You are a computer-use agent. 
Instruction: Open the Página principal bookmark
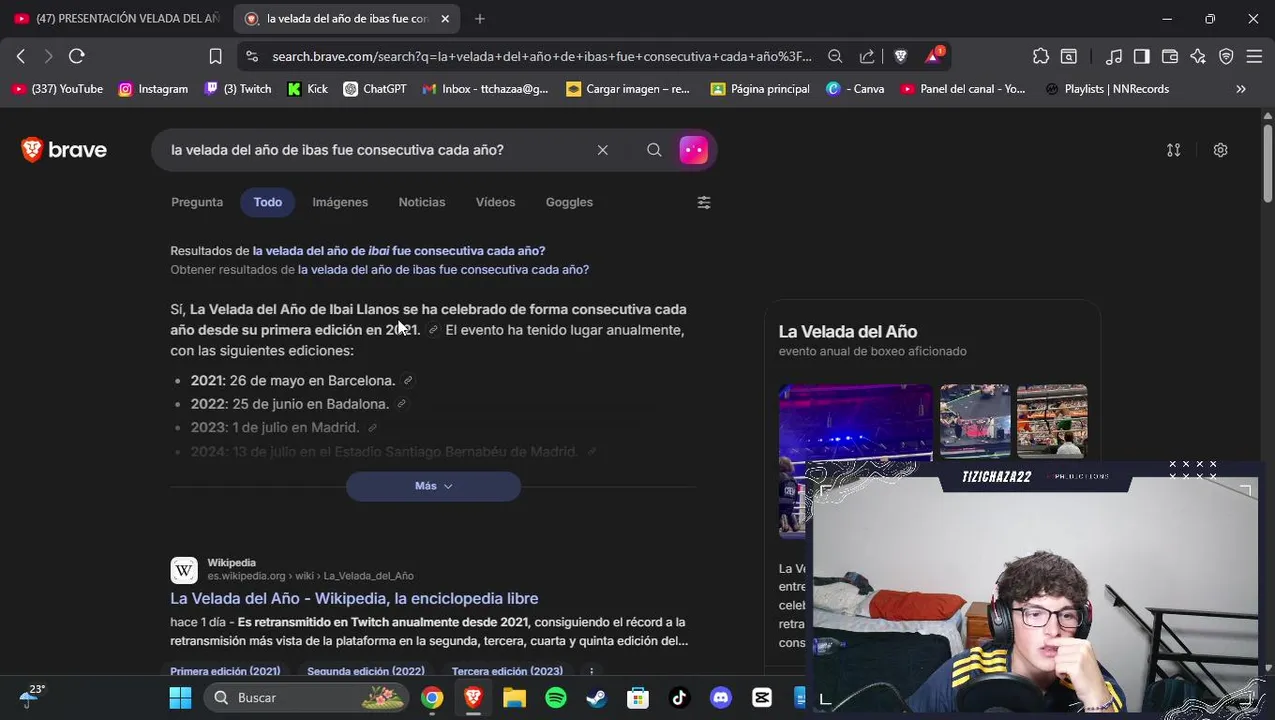coord(760,89)
